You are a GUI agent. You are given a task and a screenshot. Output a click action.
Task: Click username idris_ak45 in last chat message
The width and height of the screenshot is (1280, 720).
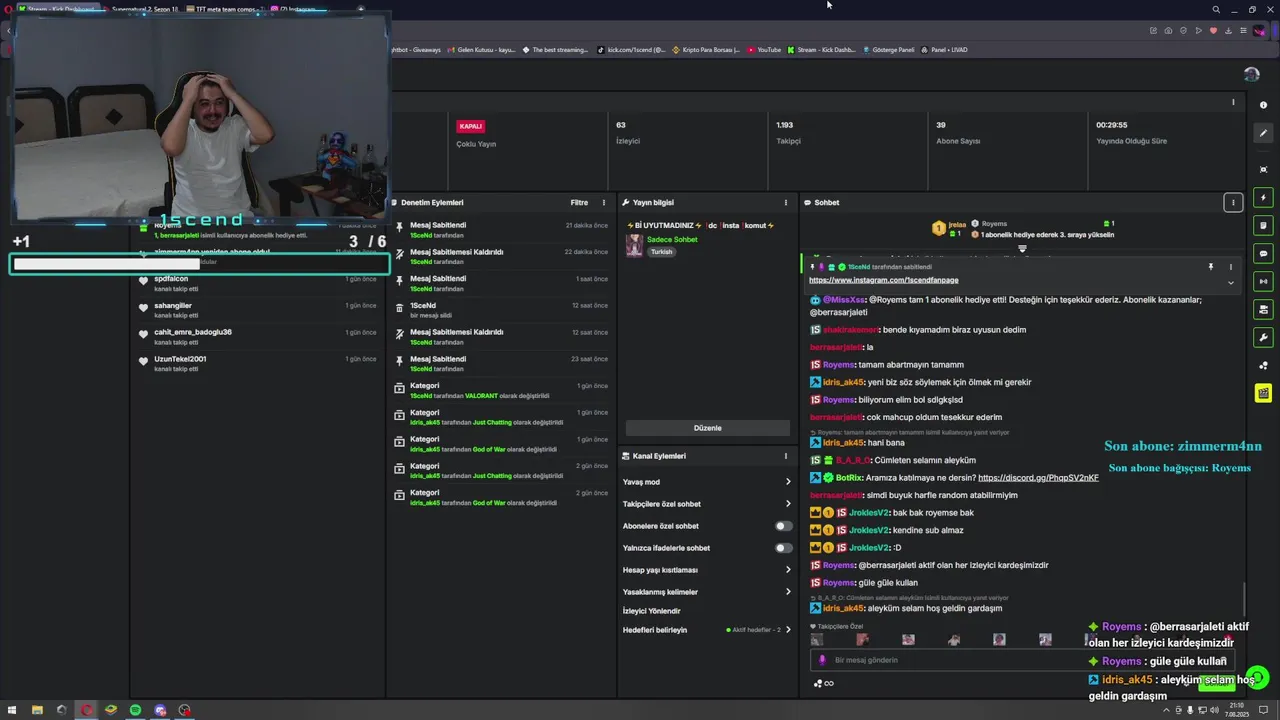(x=843, y=608)
